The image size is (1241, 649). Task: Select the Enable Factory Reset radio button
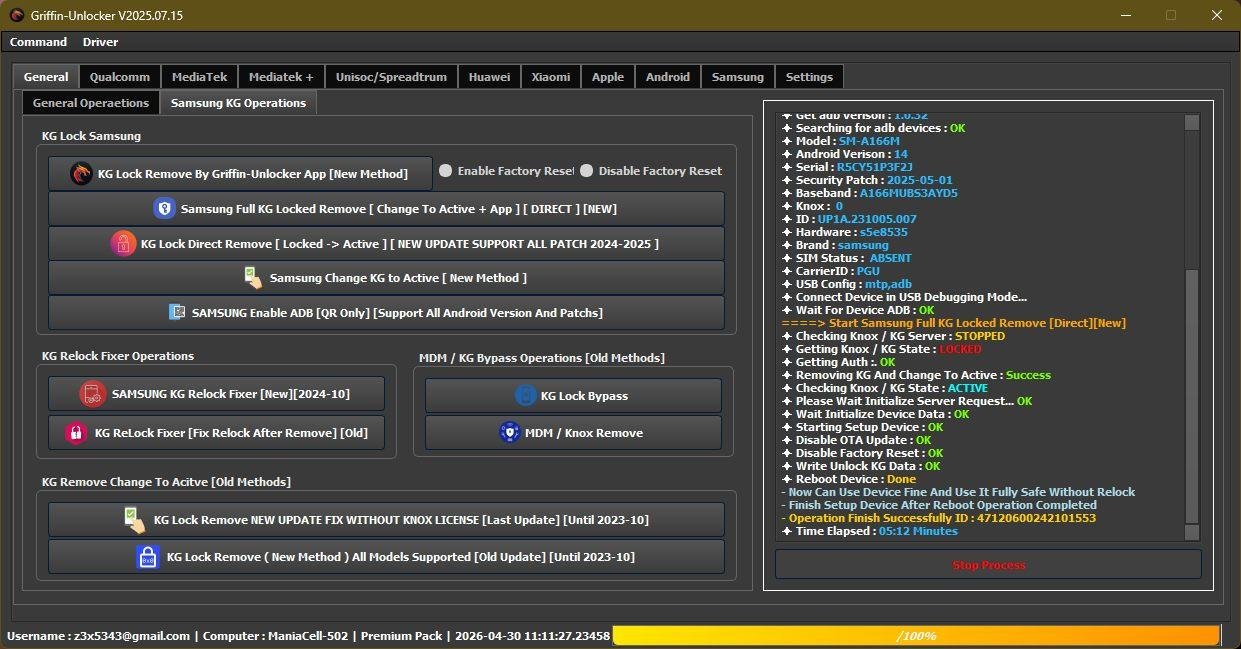click(x=446, y=171)
